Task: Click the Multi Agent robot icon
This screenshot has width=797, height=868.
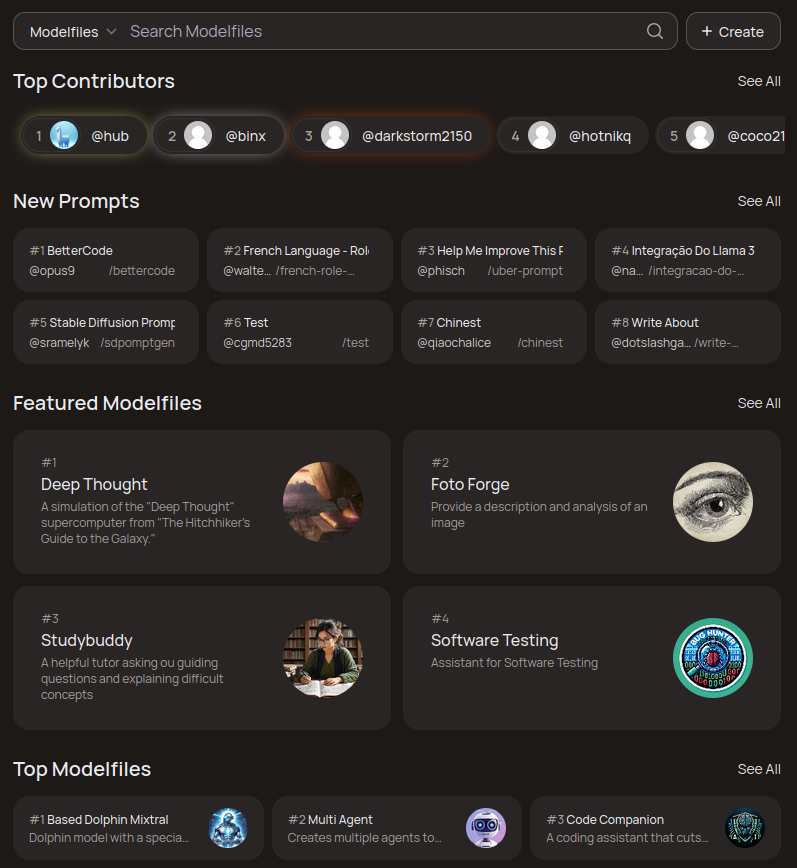Action: coord(486,828)
